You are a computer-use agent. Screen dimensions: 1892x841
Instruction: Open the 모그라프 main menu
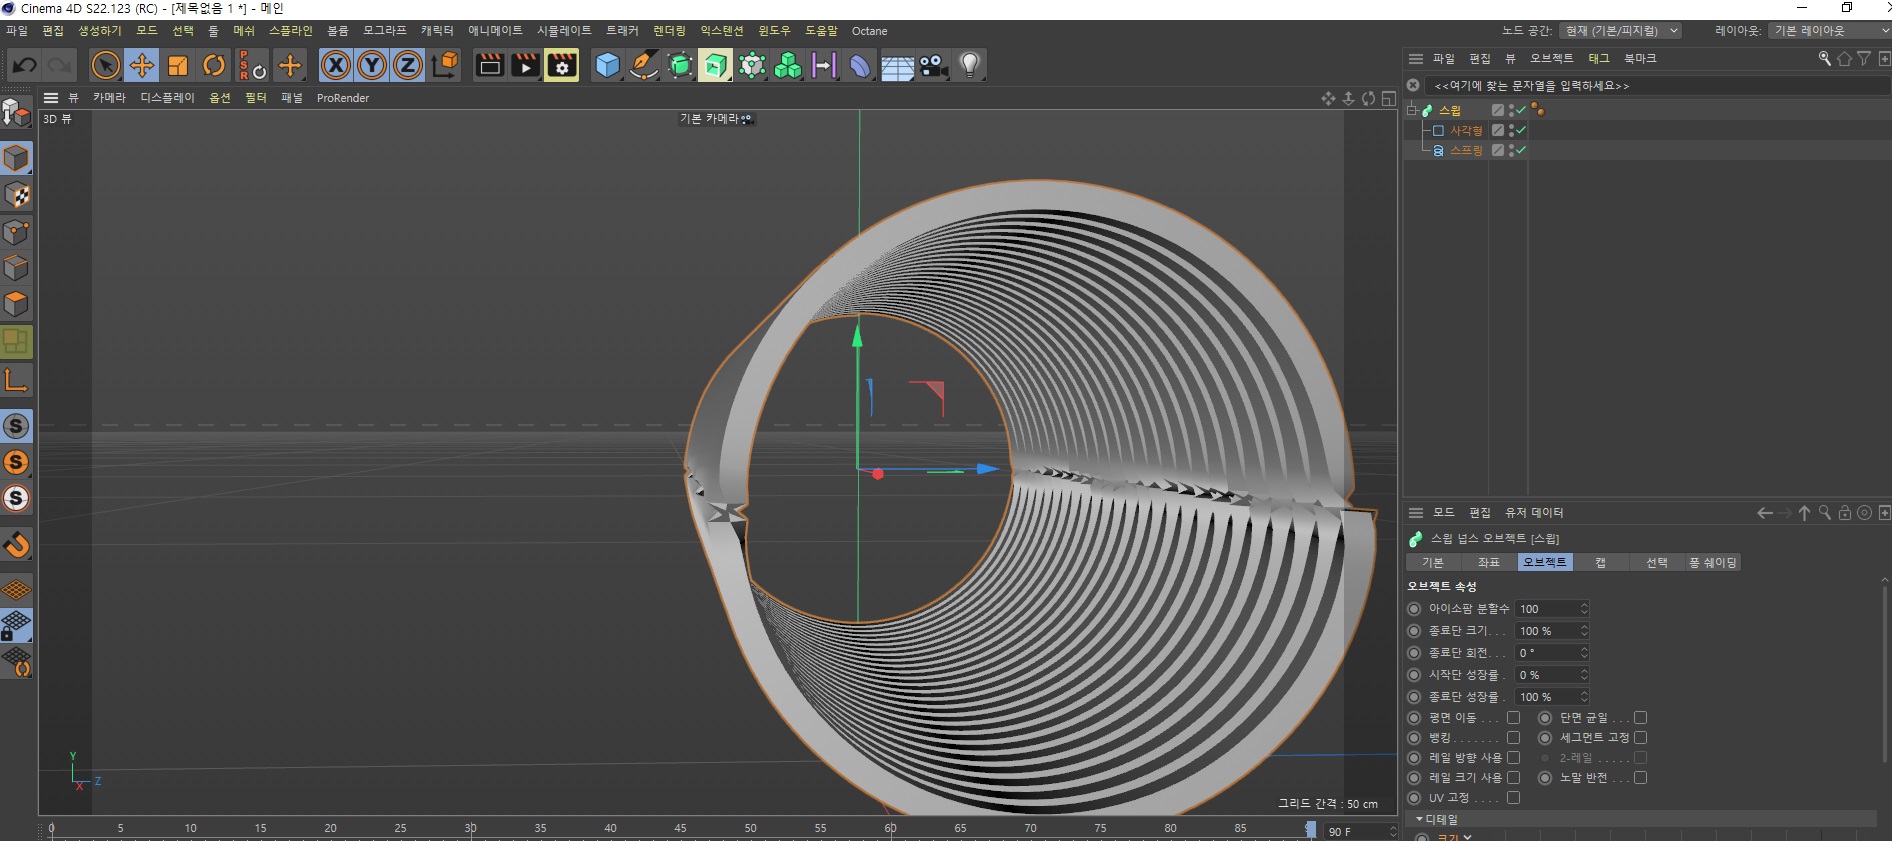(x=384, y=31)
